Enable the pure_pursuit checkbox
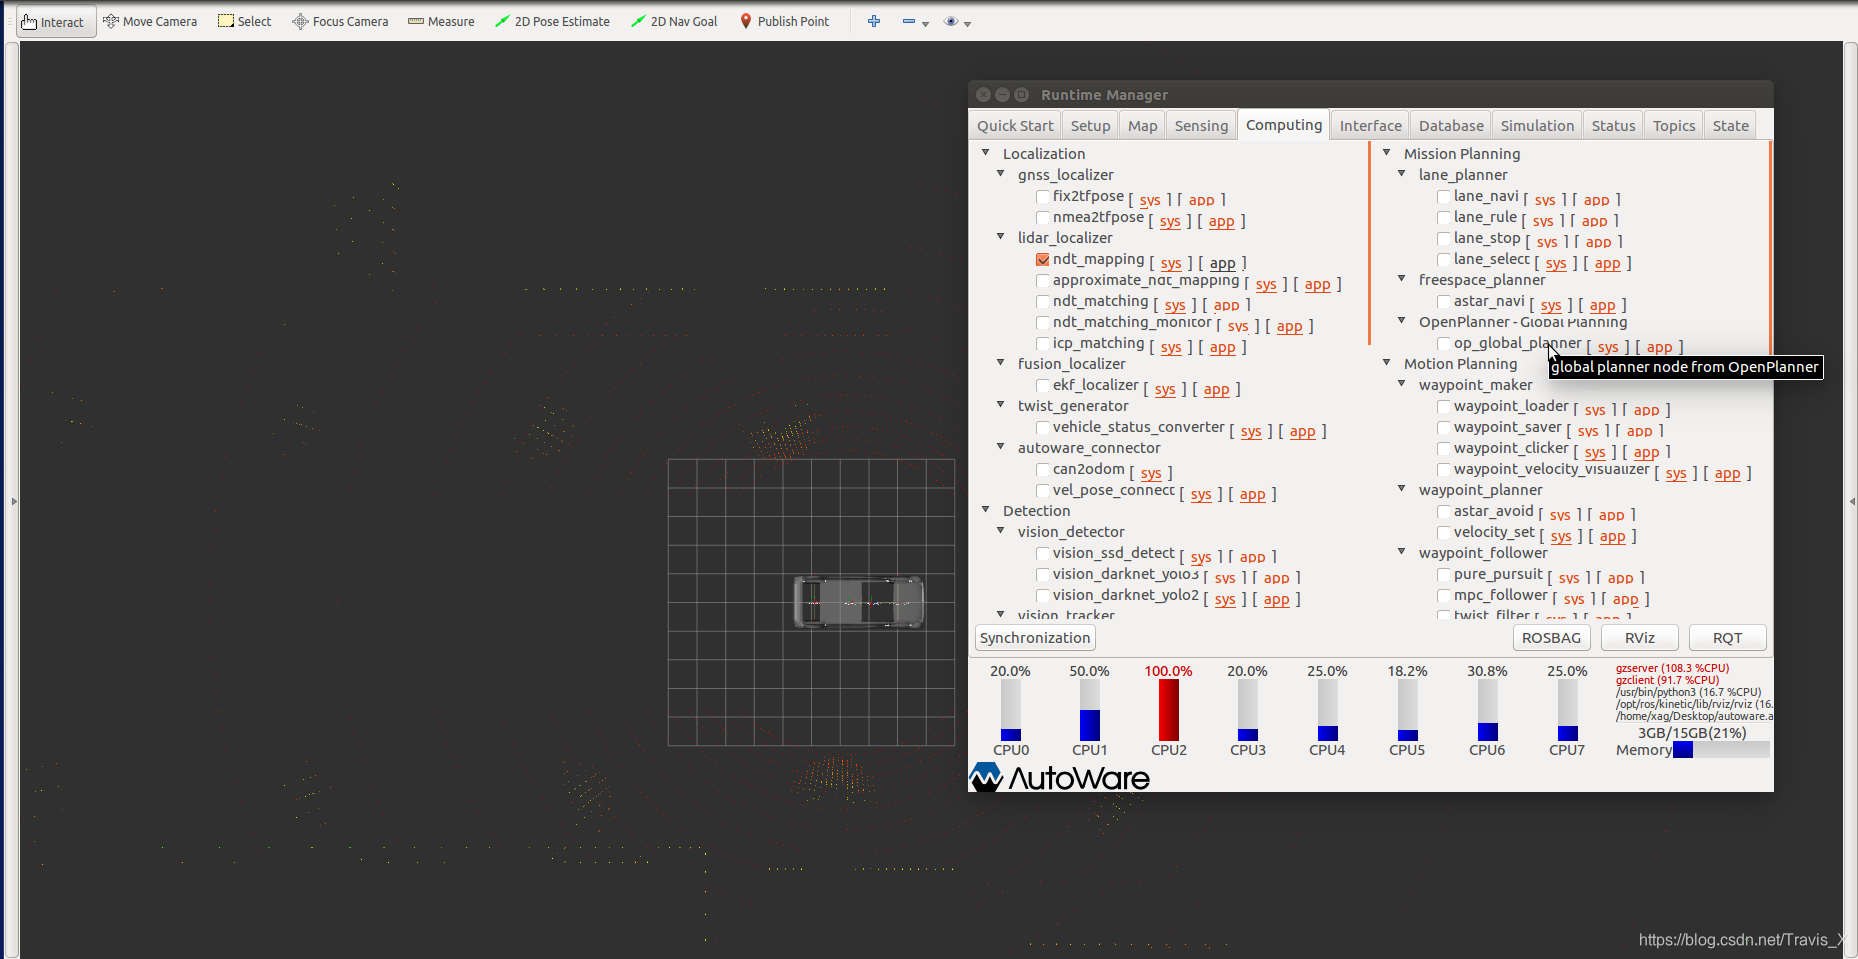The image size is (1858, 959). [x=1444, y=575]
